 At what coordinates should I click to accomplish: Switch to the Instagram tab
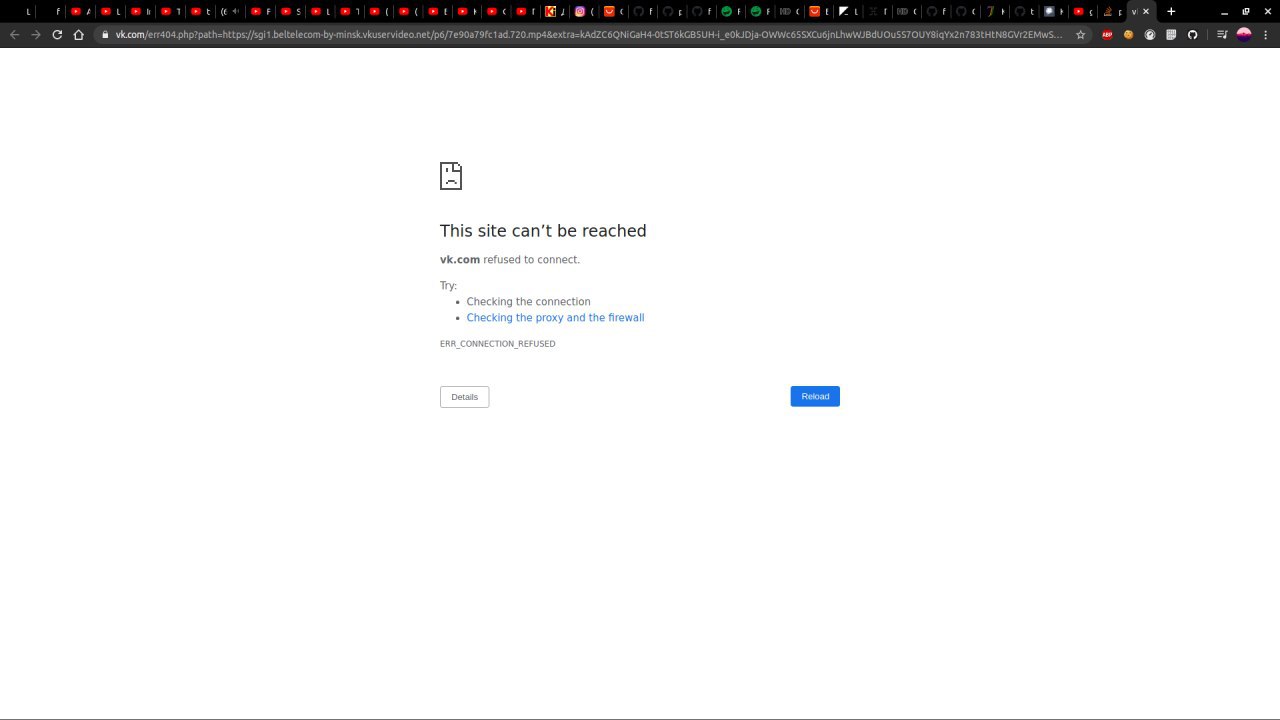click(584, 11)
